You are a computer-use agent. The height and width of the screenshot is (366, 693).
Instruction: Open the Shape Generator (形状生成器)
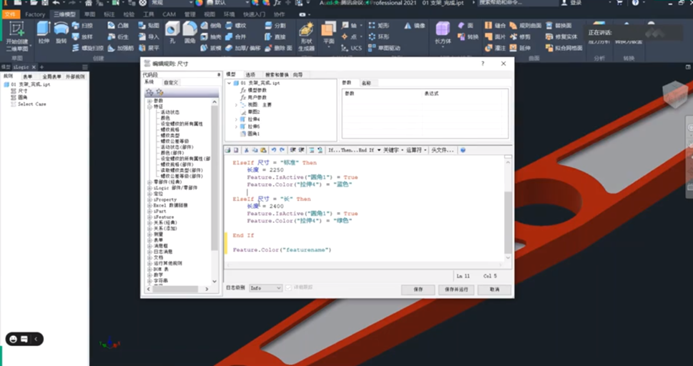306,37
